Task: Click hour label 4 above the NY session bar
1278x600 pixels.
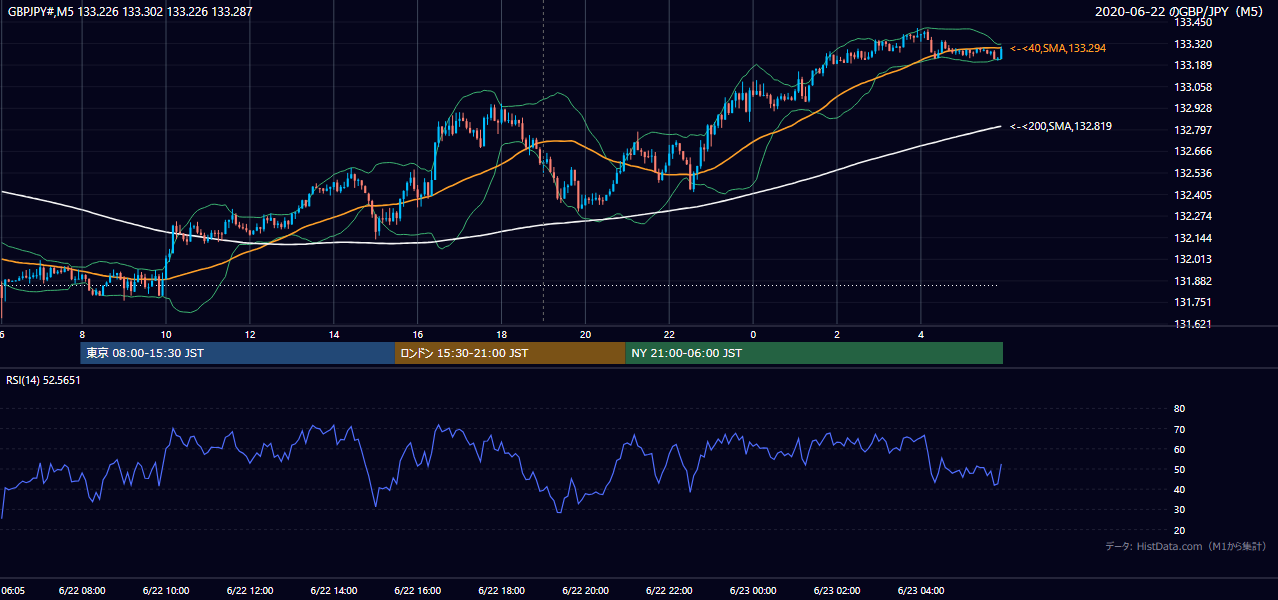Action: 921,334
